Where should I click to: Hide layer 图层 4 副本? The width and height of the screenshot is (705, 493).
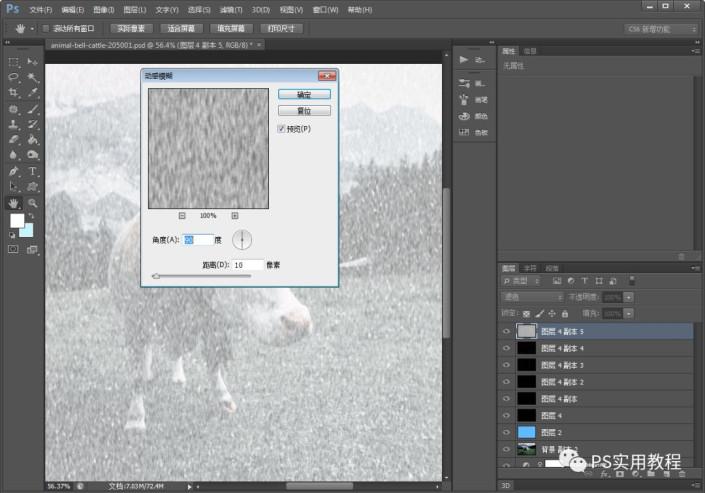pos(506,399)
